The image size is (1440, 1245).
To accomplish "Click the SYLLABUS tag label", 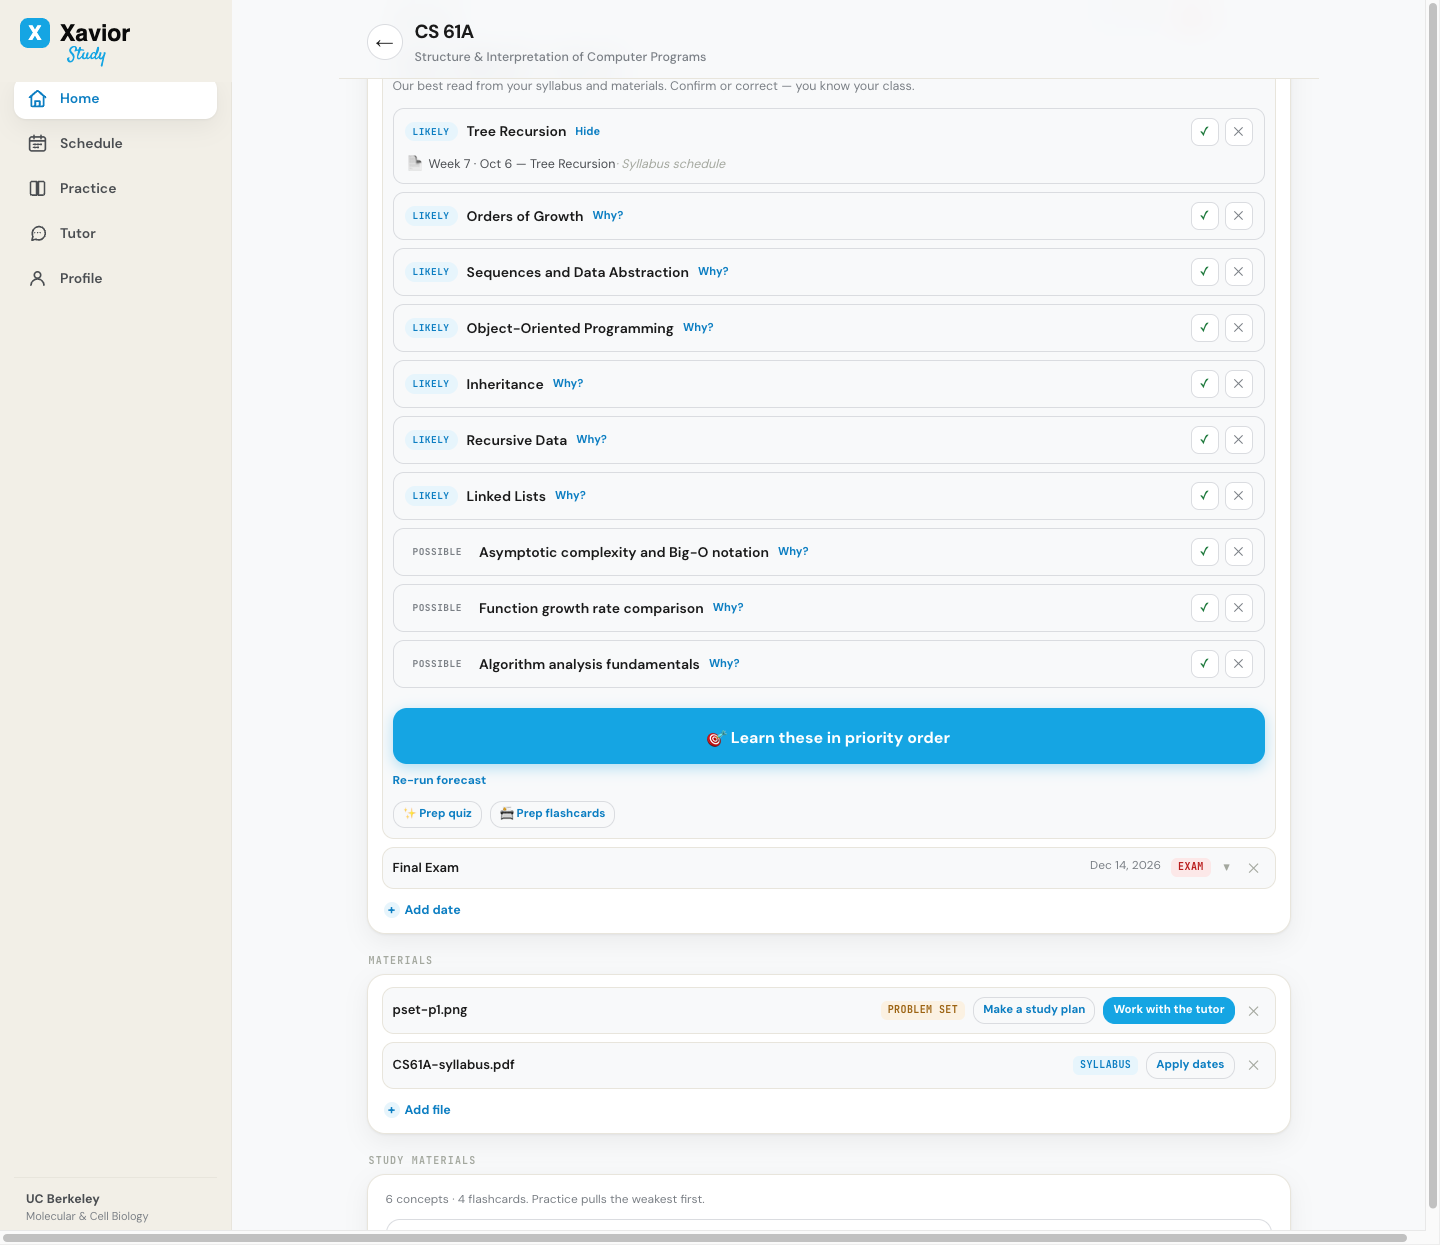I will 1105,1065.
